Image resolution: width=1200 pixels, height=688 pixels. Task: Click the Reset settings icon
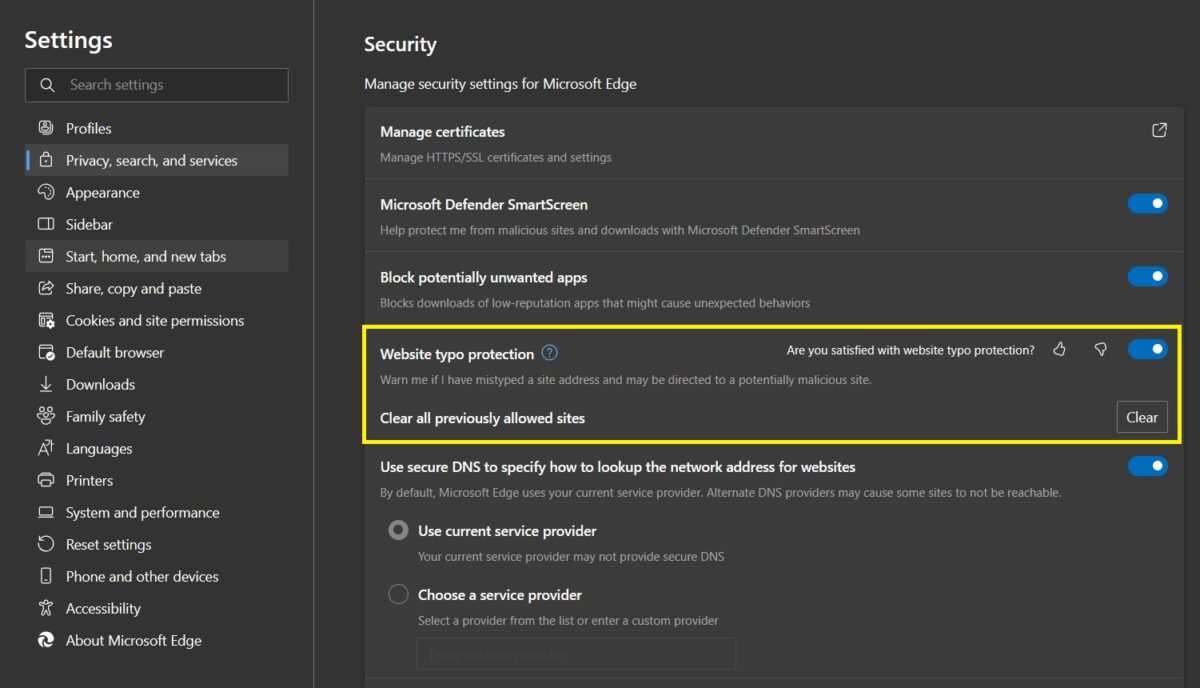46,544
